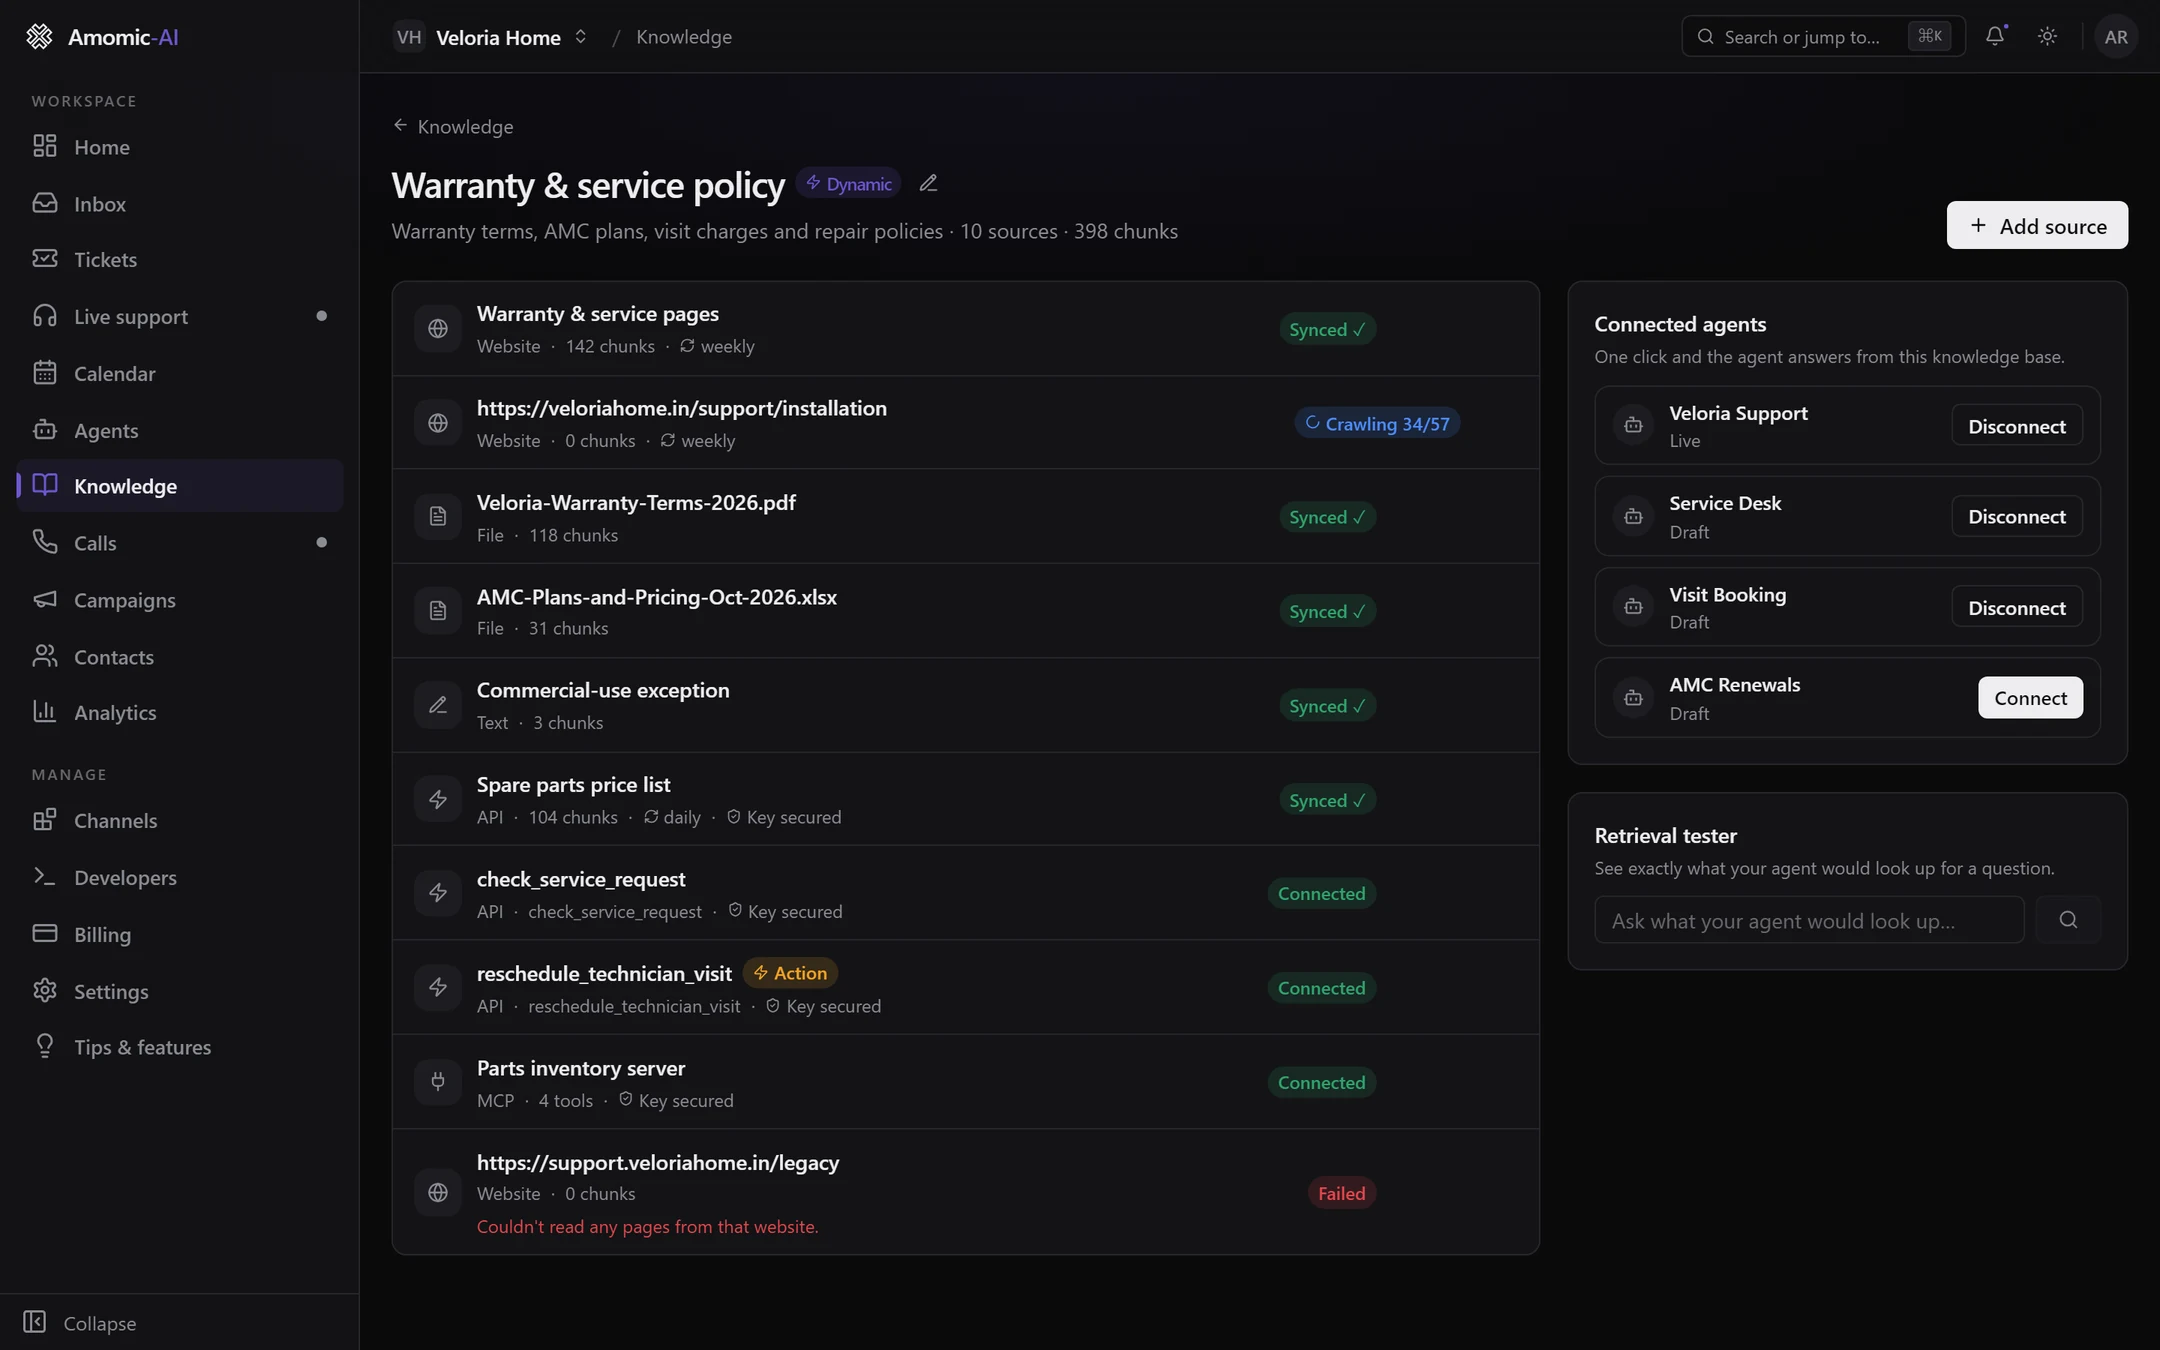Run the retrieval tester search icon
The image size is (2160, 1350).
pos(2068,920)
